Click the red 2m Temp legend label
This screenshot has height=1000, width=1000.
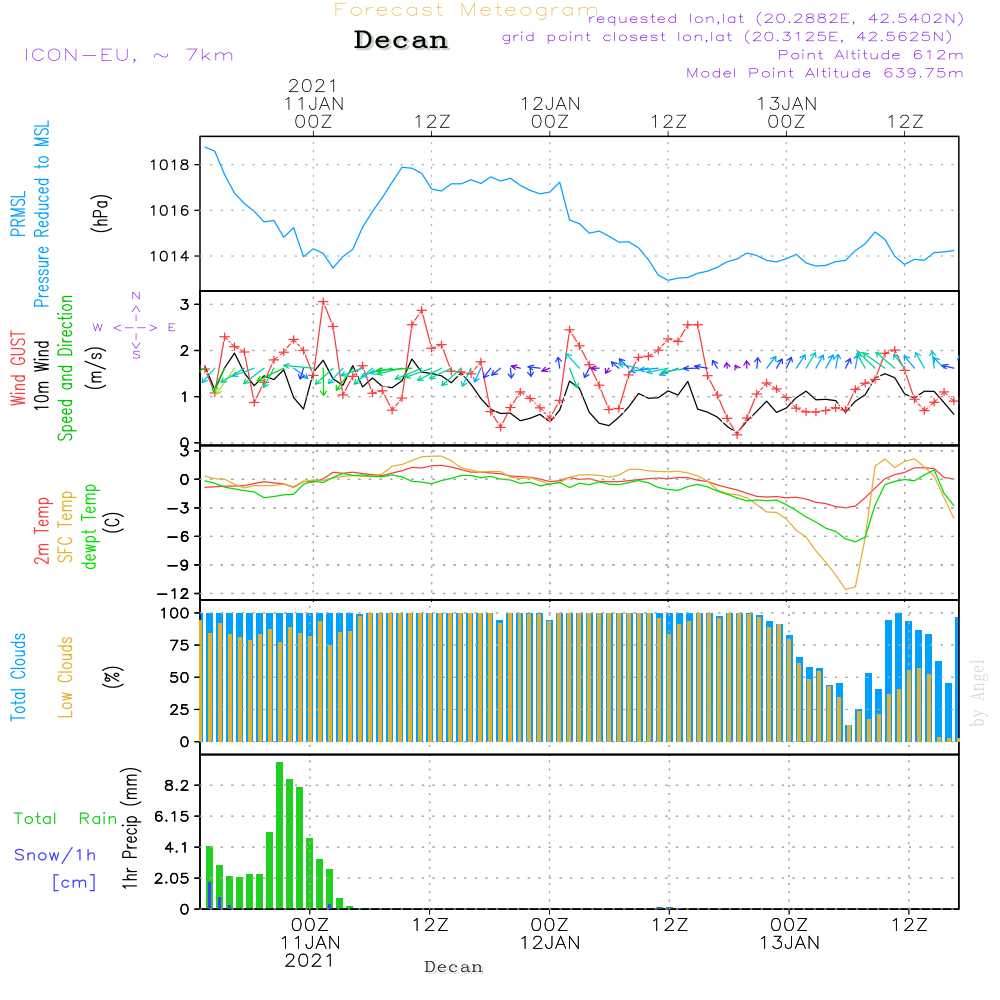(42, 528)
